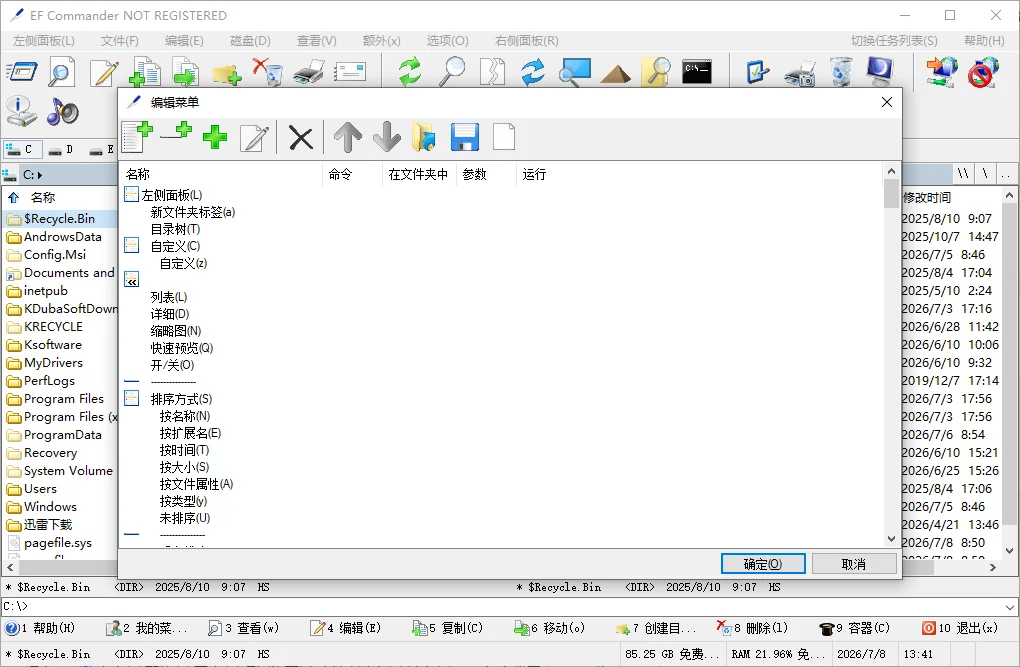Viewport: 1020px width, 667px height.
Task: Click the create new folder icon
Action: click(x=226, y=74)
